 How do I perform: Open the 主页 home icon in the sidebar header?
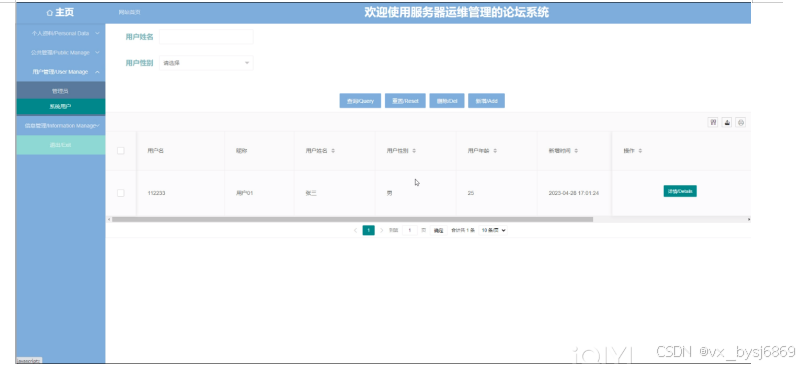(50, 13)
